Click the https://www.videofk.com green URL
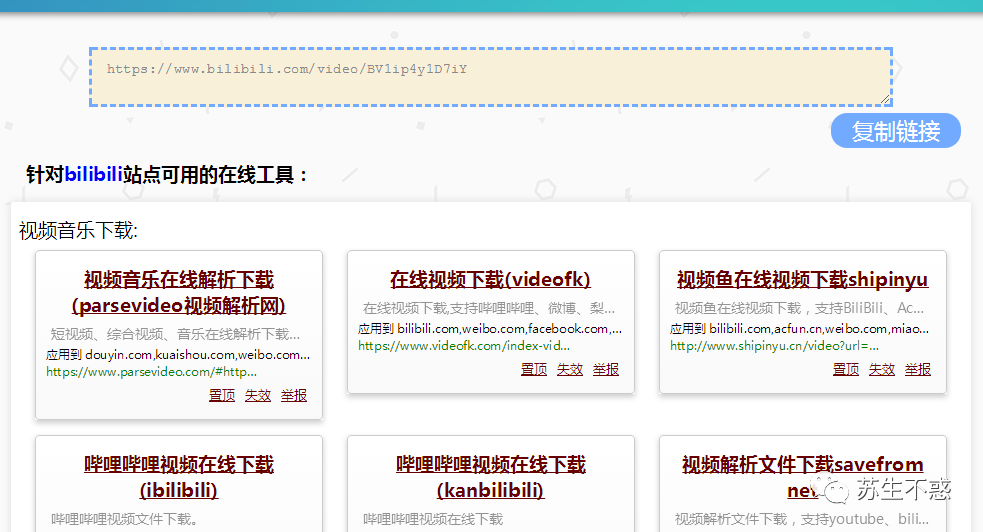Screen dimensions: 983x532 click(464, 345)
